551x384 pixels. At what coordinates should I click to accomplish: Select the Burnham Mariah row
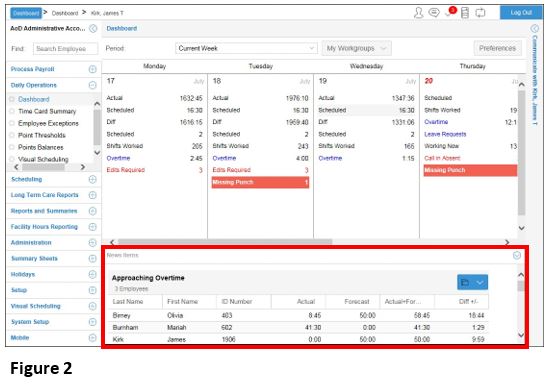coord(299,327)
